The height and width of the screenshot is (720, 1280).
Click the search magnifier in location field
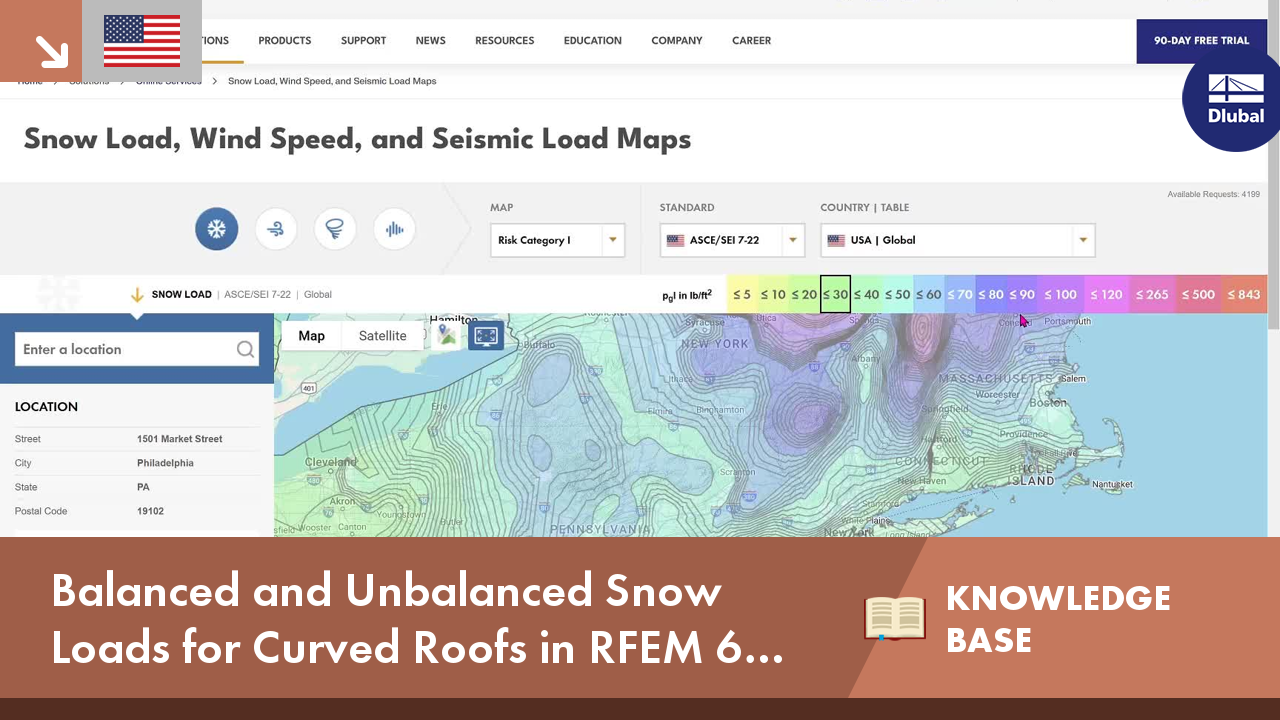tap(245, 349)
